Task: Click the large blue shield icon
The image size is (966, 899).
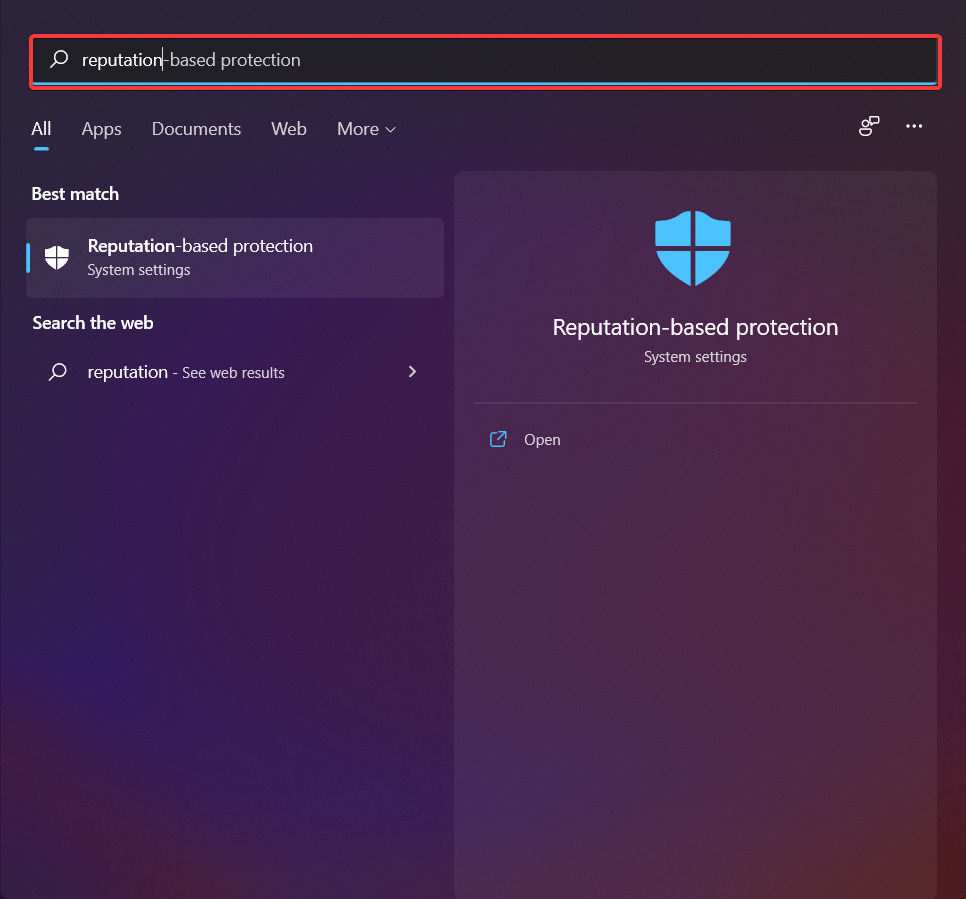Action: 693,248
